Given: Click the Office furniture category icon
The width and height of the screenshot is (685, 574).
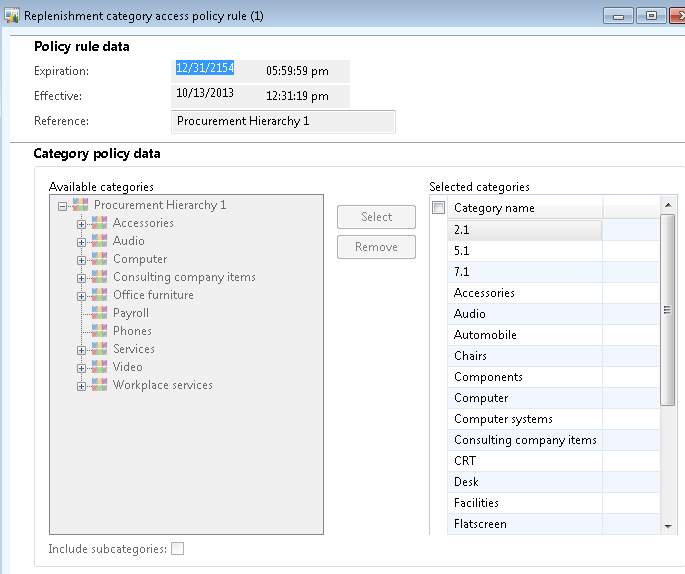Looking at the screenshot, I should 99,295.
